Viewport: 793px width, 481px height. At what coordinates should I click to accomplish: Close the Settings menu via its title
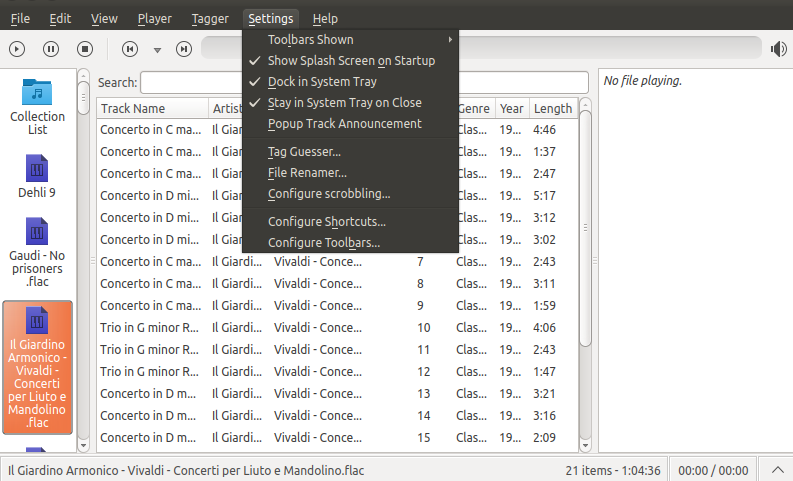coord(271,19)
